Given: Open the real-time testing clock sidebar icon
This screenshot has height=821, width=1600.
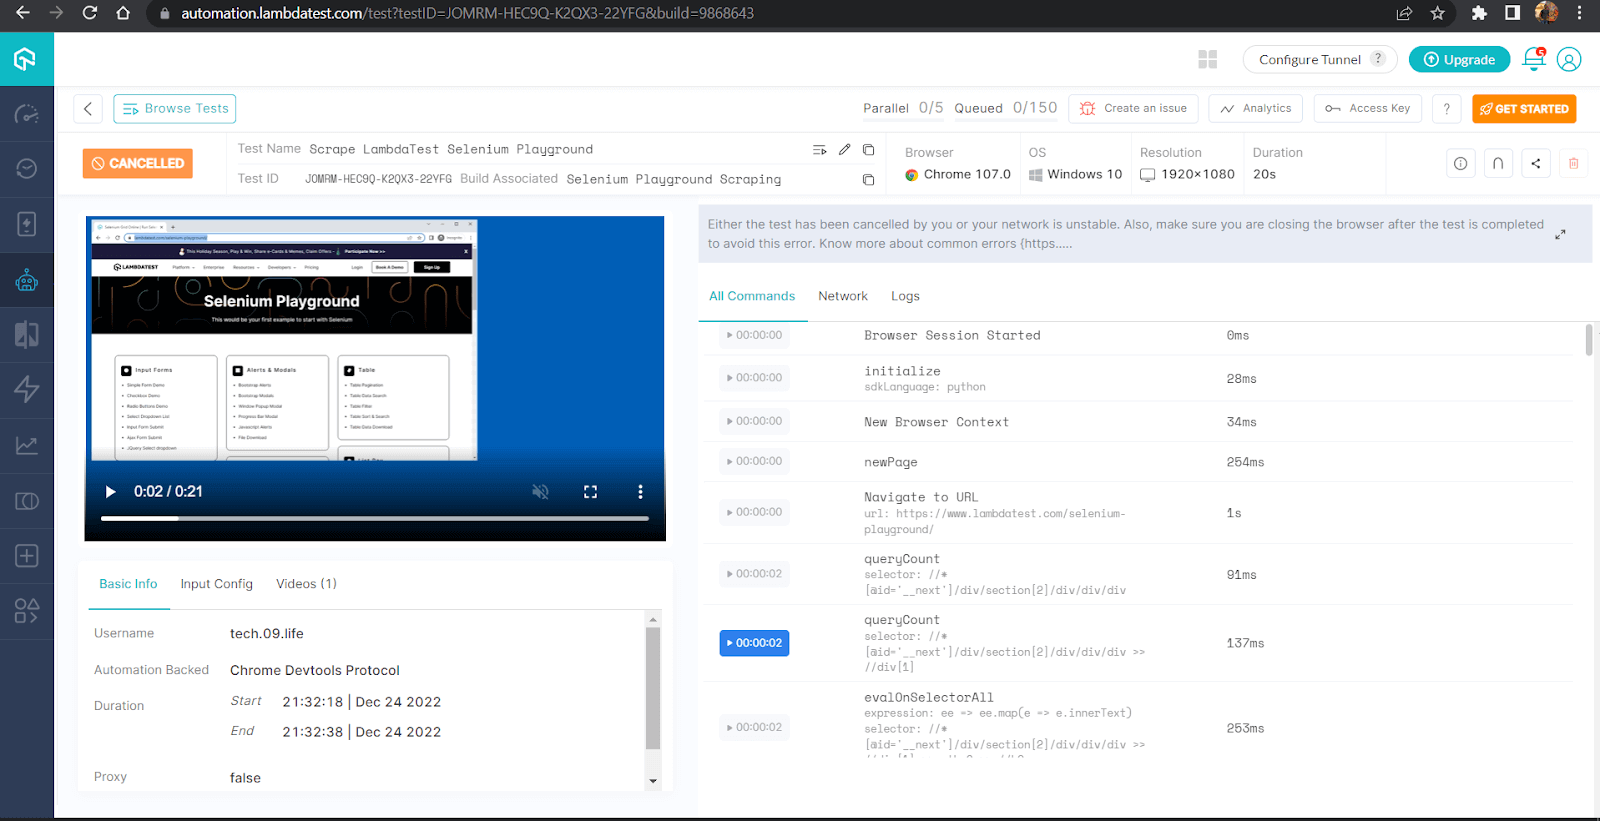Looking at the screenshot, I should [26, 168].
